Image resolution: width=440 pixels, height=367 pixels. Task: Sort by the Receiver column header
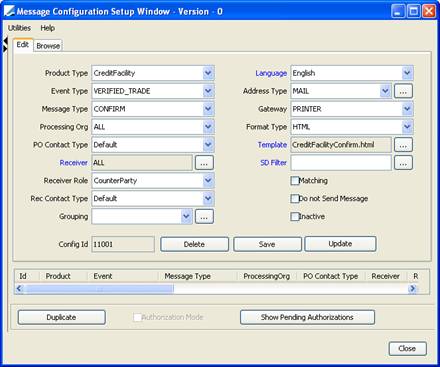click(x=385, y=276)
